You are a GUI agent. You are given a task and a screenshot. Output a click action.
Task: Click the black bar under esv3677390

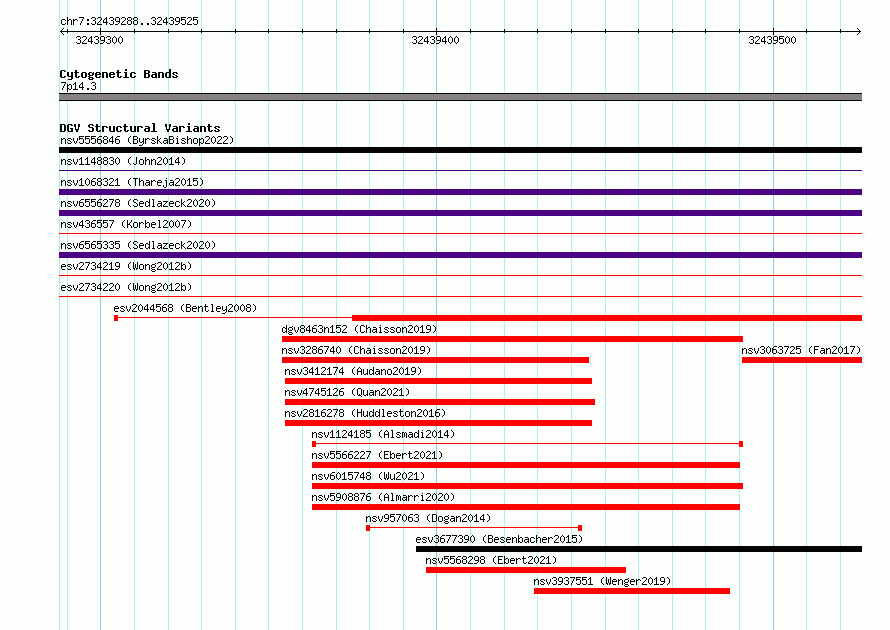tap(639, 549)
